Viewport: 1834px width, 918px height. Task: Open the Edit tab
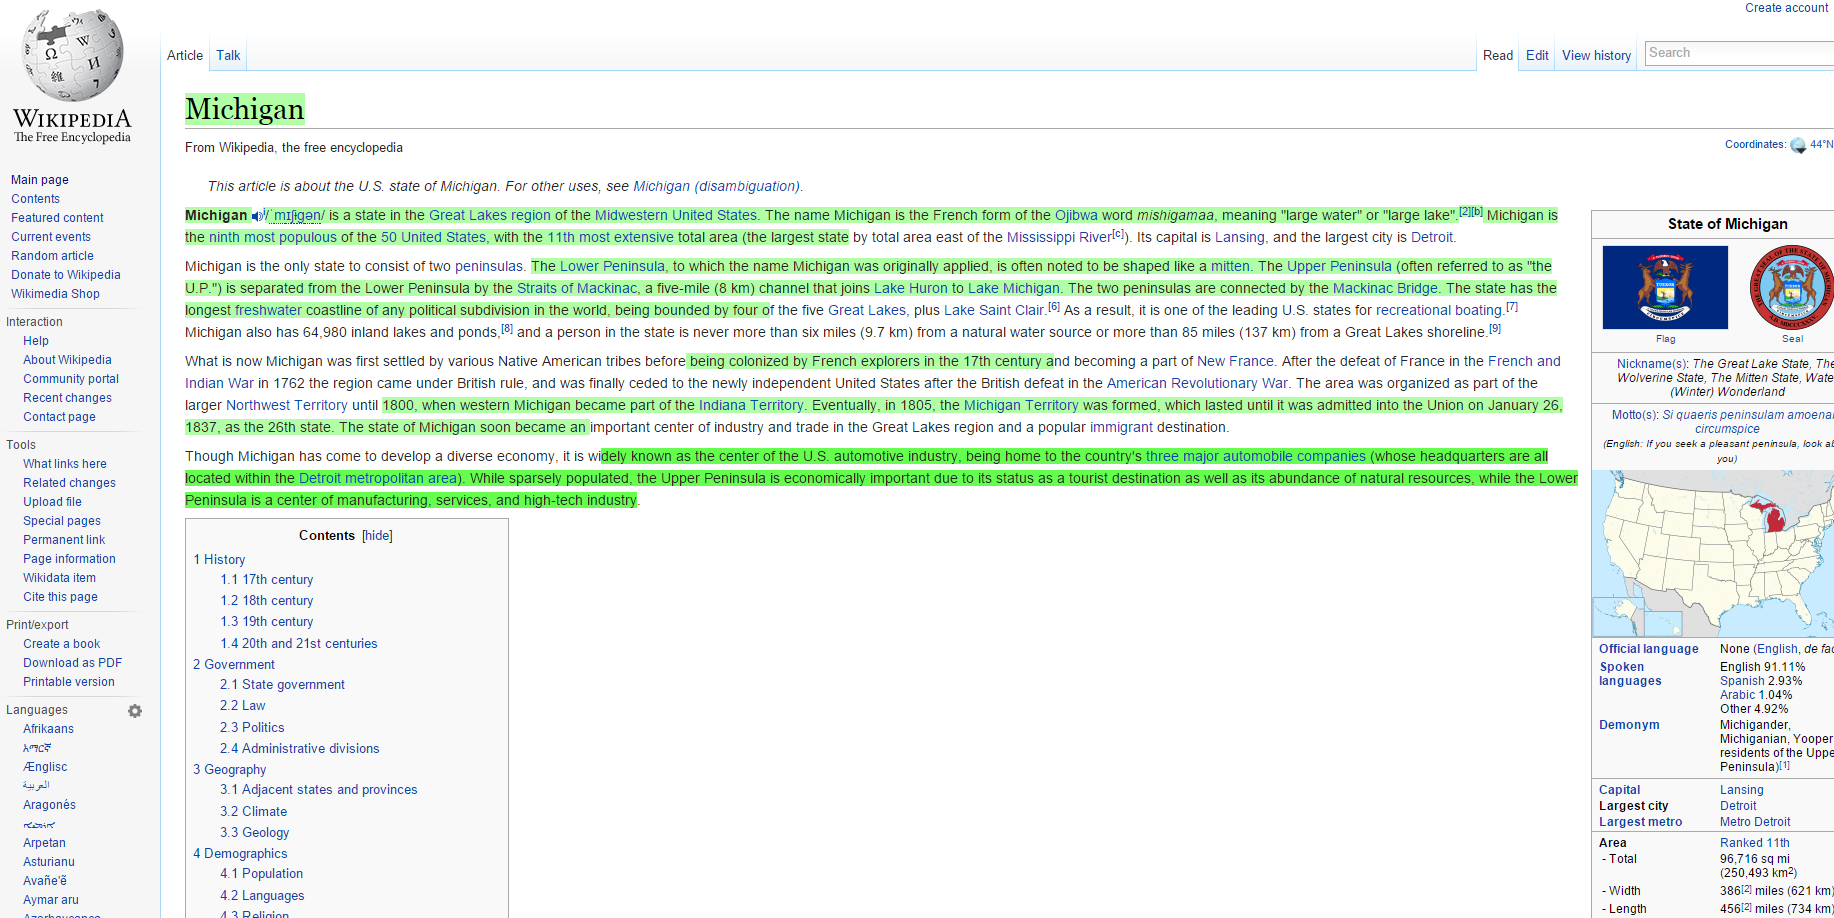point(1537,56)
